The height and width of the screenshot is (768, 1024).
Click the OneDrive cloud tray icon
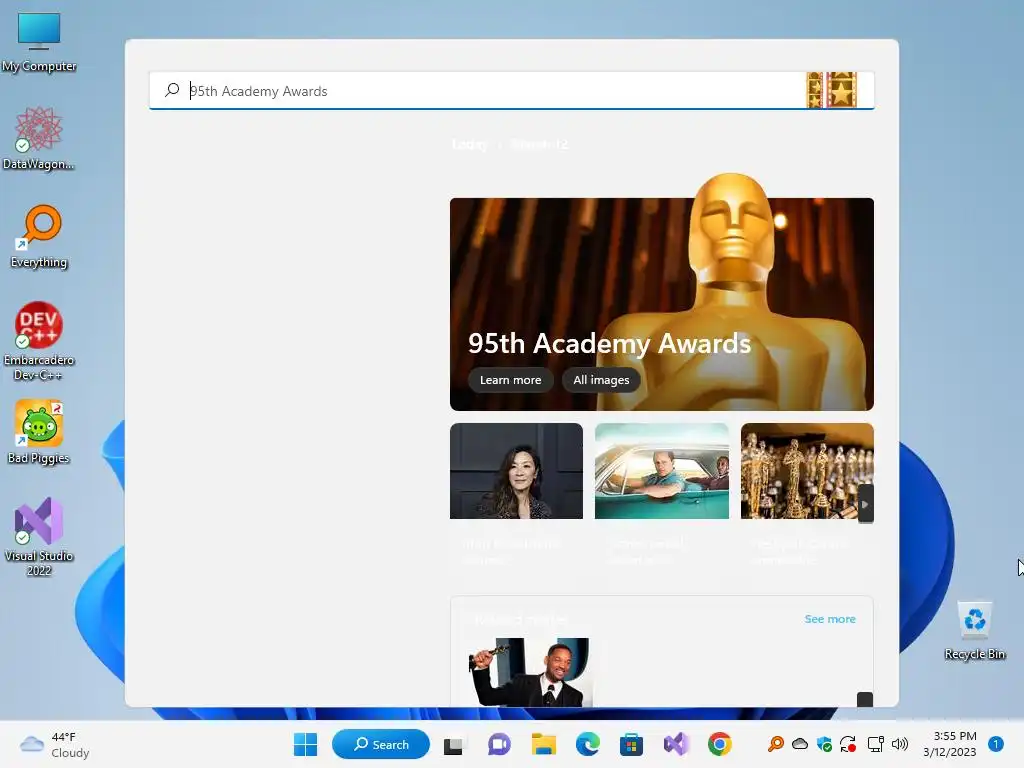tap(800, 744)
